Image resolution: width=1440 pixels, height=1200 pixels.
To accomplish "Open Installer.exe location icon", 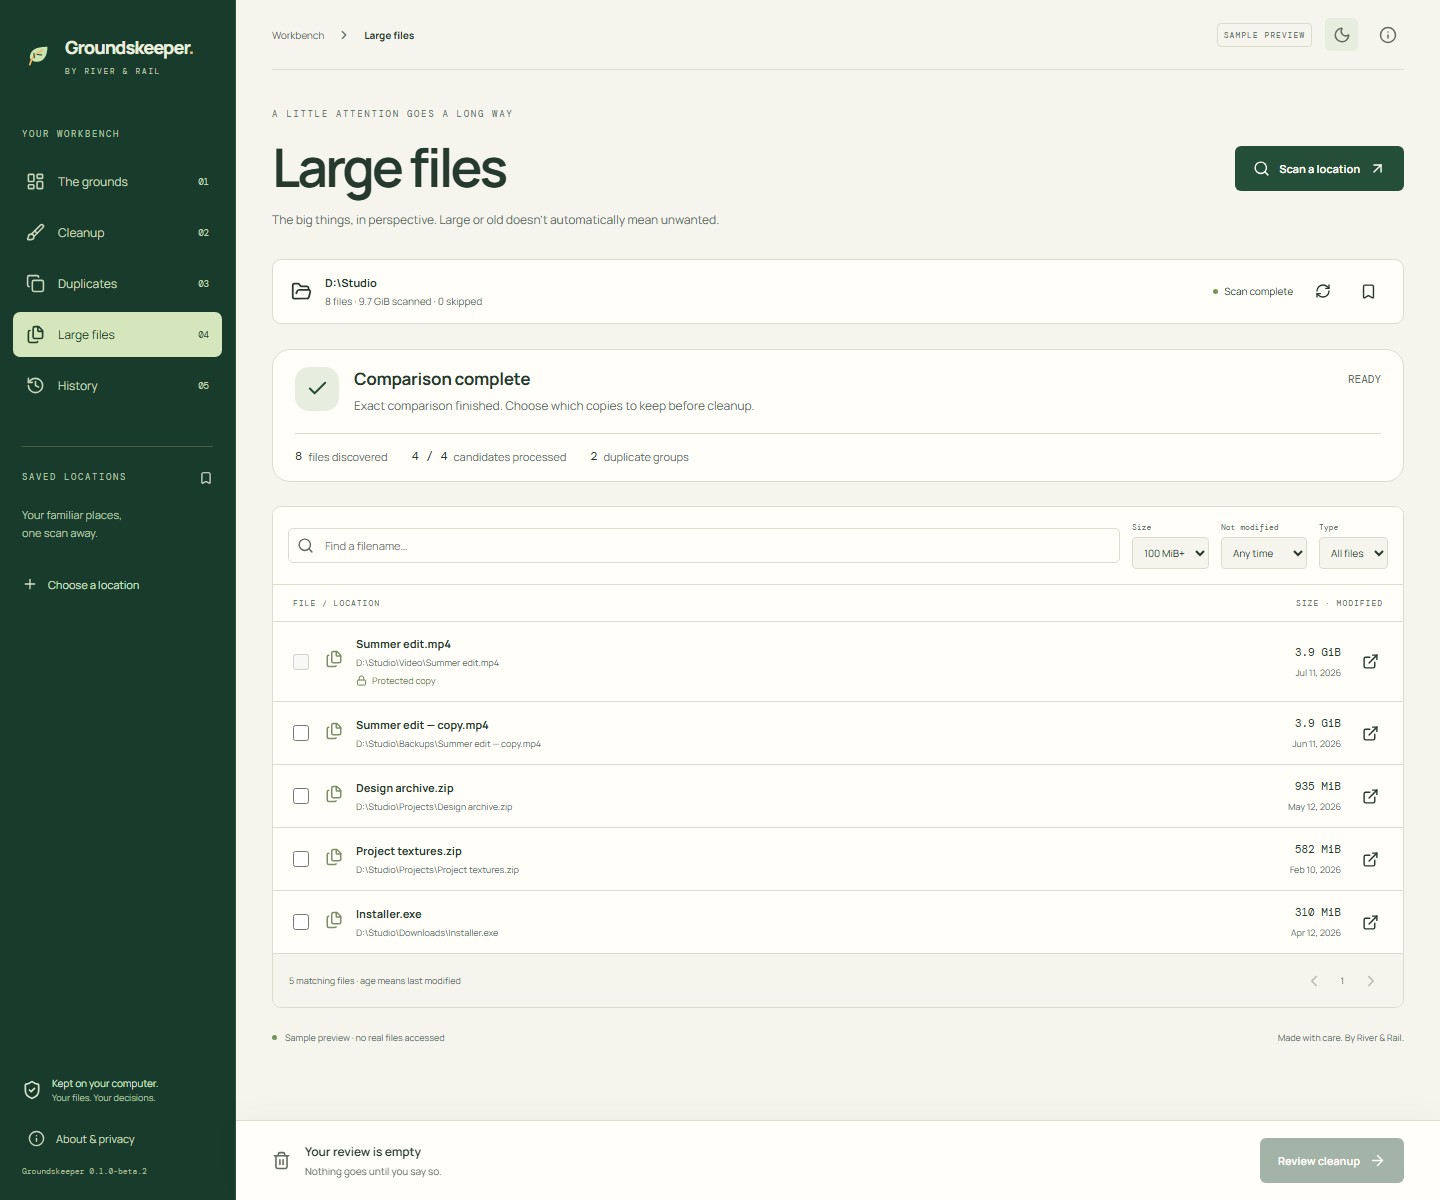I will tap(1371, 922).
